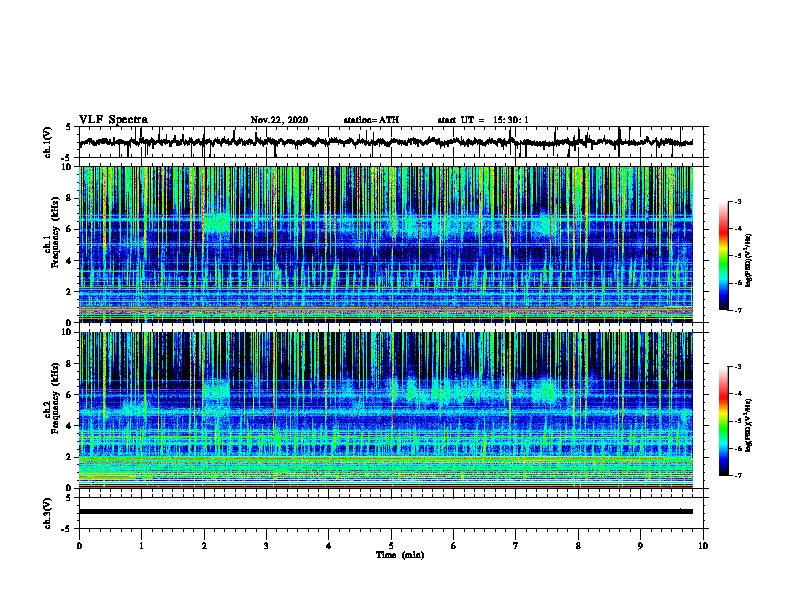Click the time axis tick label "3"
792x612 pixels.
pos(266,546)
